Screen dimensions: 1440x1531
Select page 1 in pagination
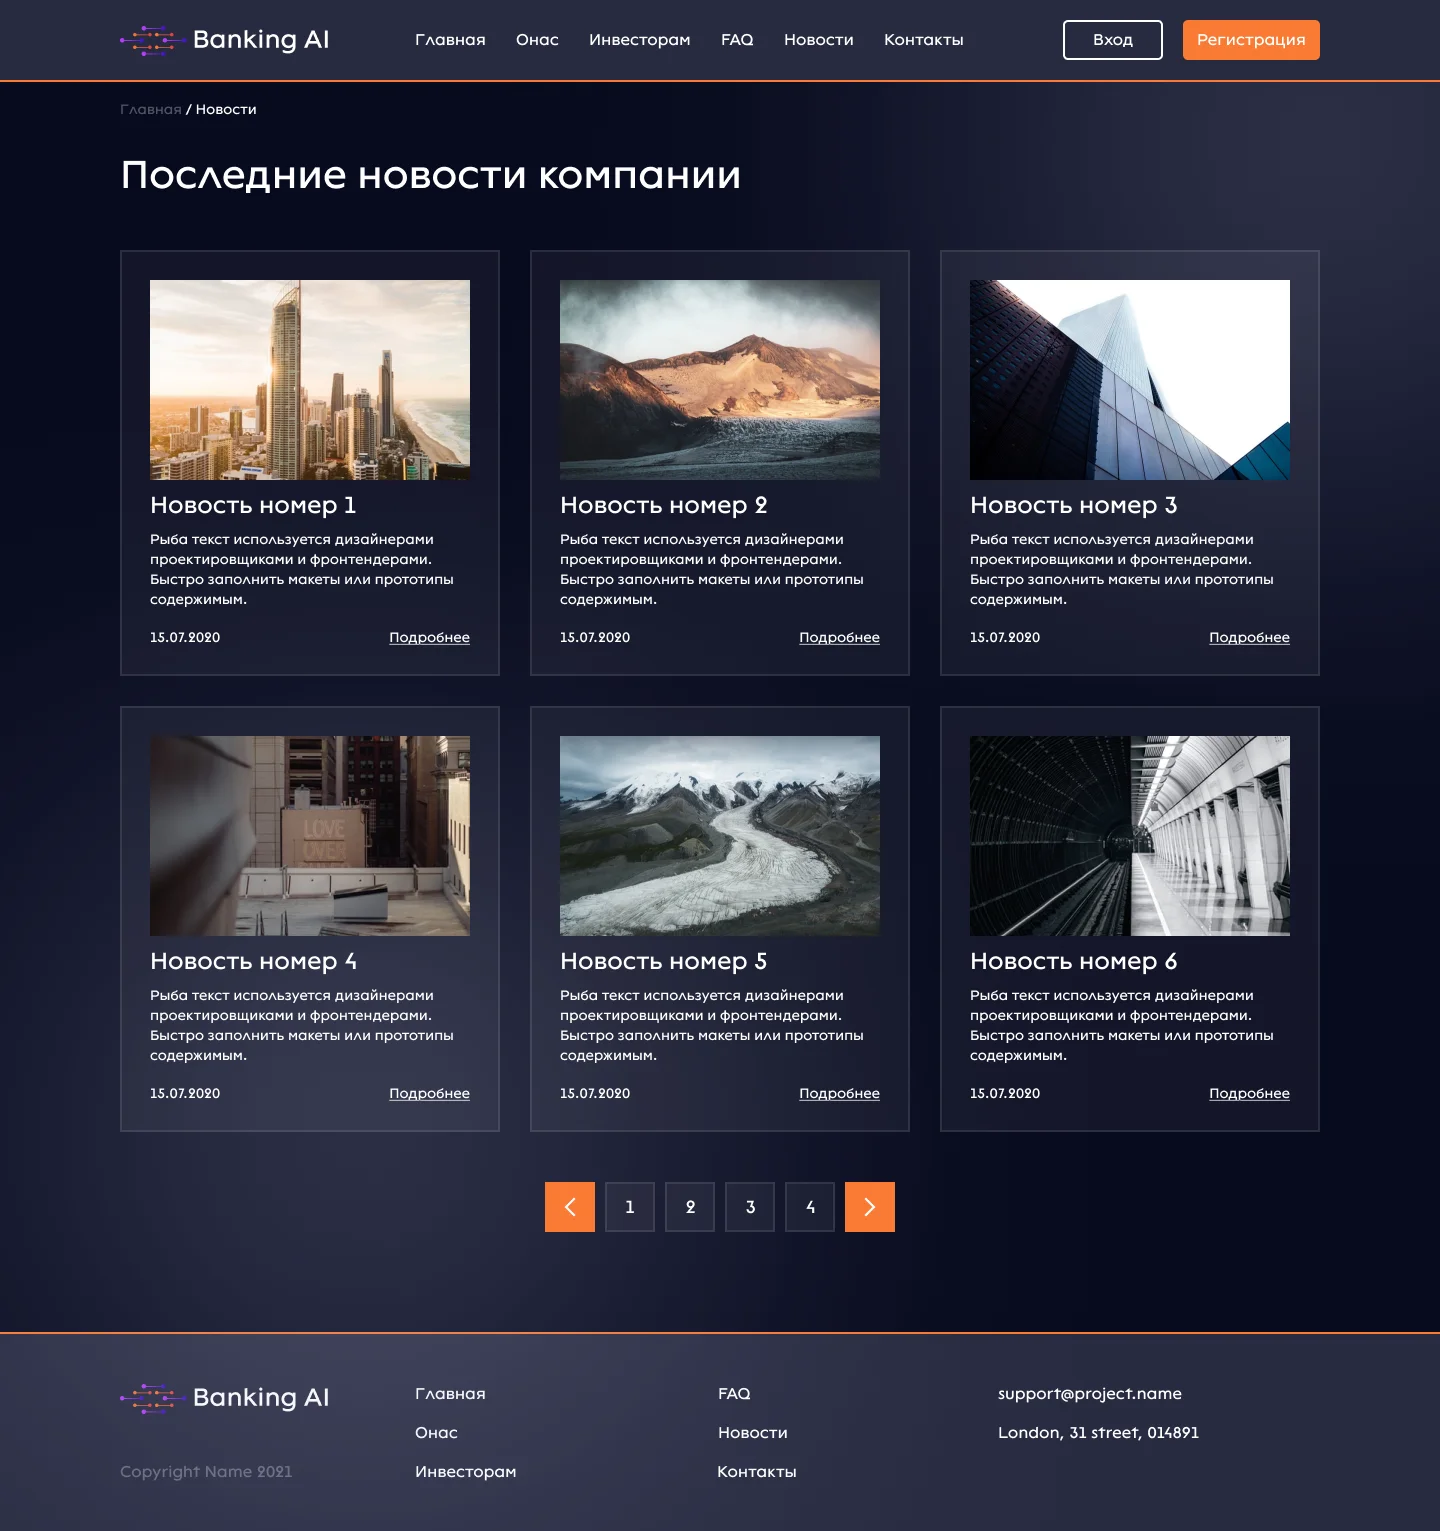tap(630, 1207)
